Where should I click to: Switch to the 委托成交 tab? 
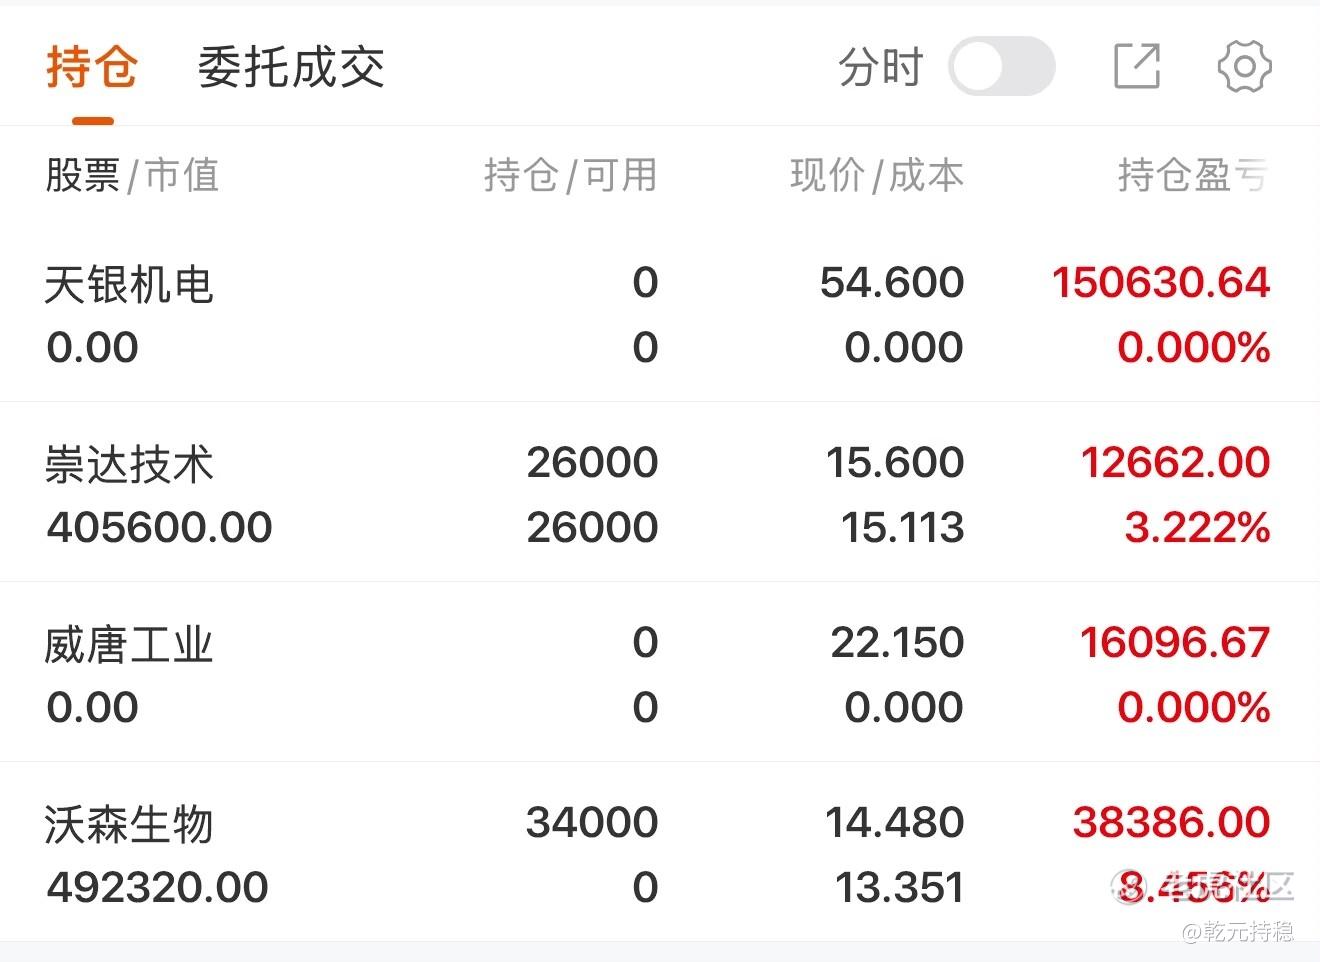291,68
